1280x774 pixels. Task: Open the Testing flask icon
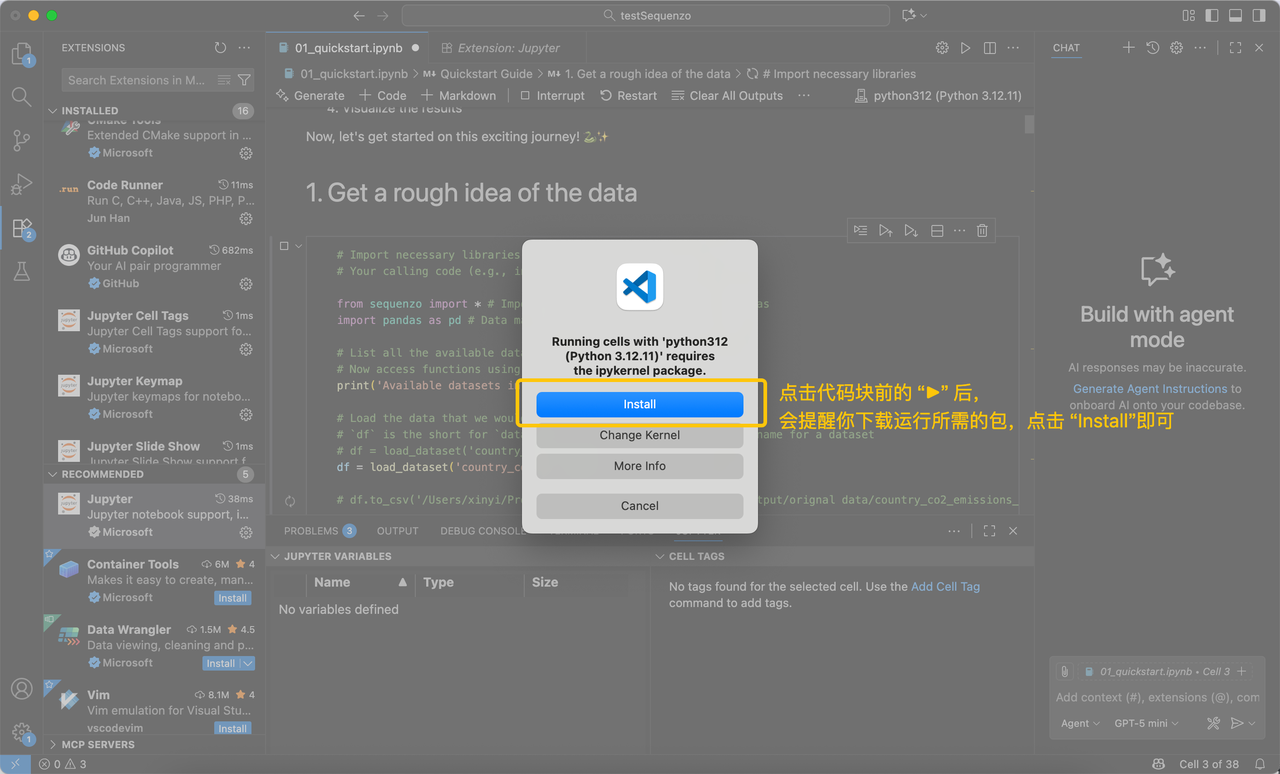(21, 271)
